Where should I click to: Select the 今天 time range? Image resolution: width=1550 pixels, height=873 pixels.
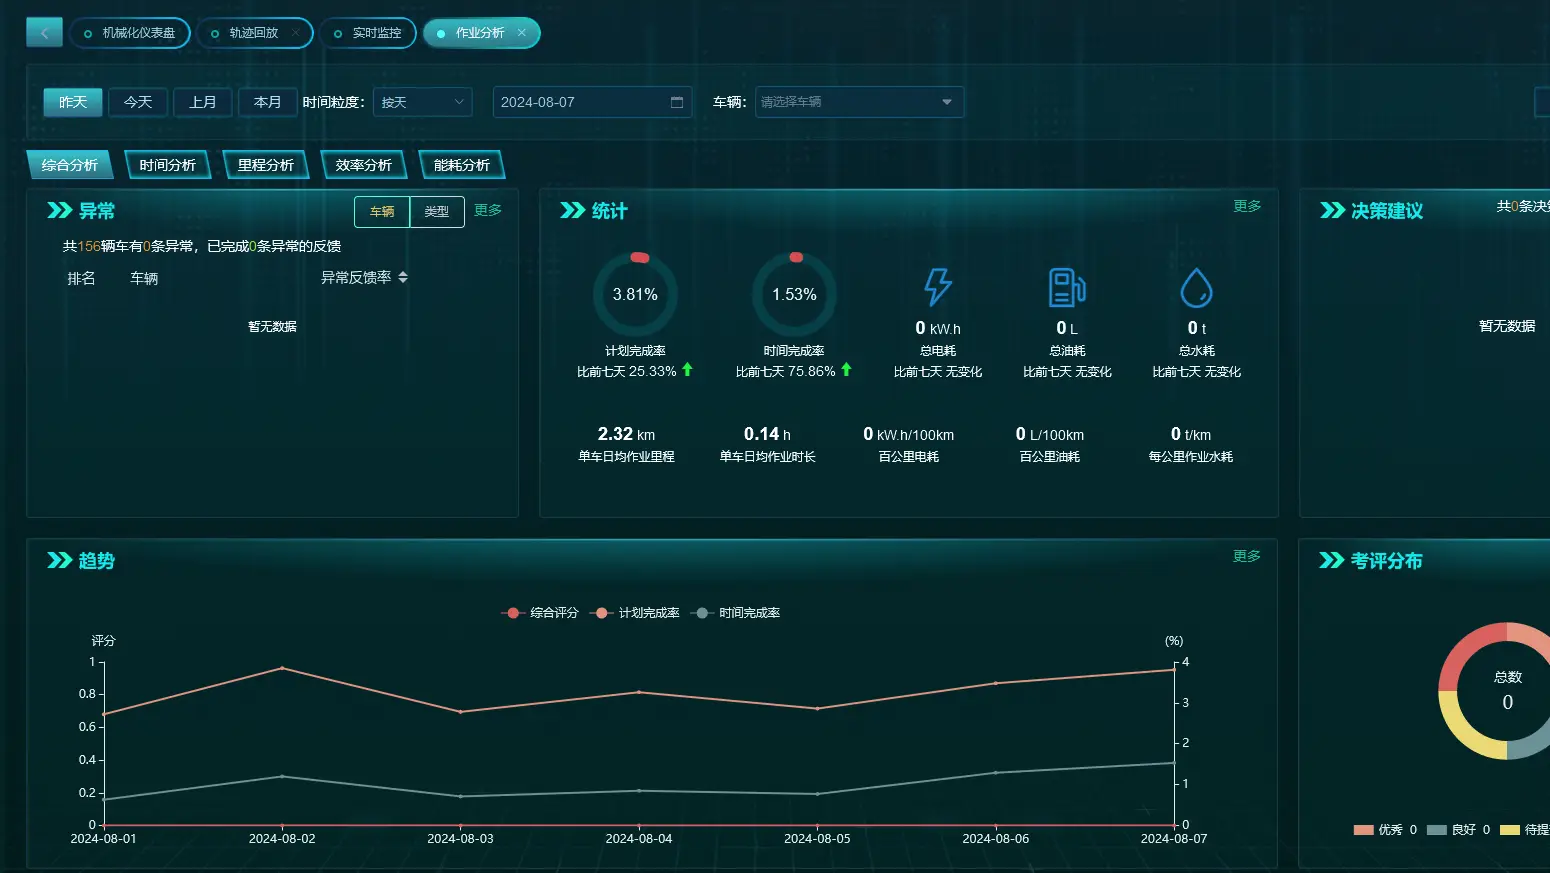(x=138, y=102)
